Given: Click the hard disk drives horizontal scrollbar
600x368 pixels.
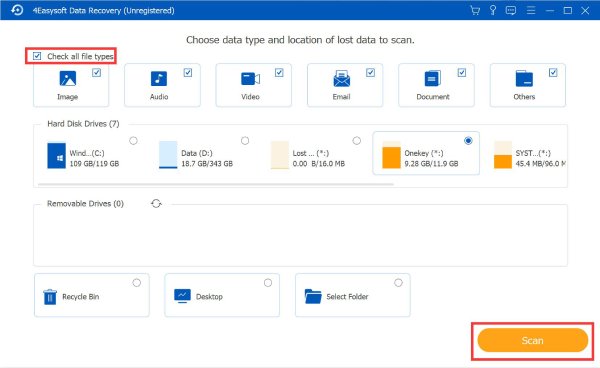Looking at the screenshot, I should click(216, 184).
